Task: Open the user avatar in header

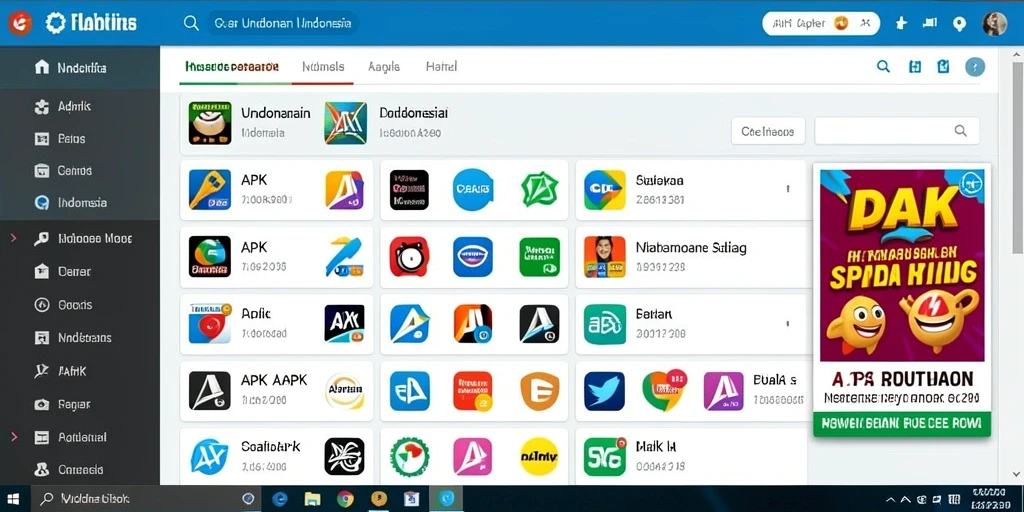Action: click(x=995, y=24)
